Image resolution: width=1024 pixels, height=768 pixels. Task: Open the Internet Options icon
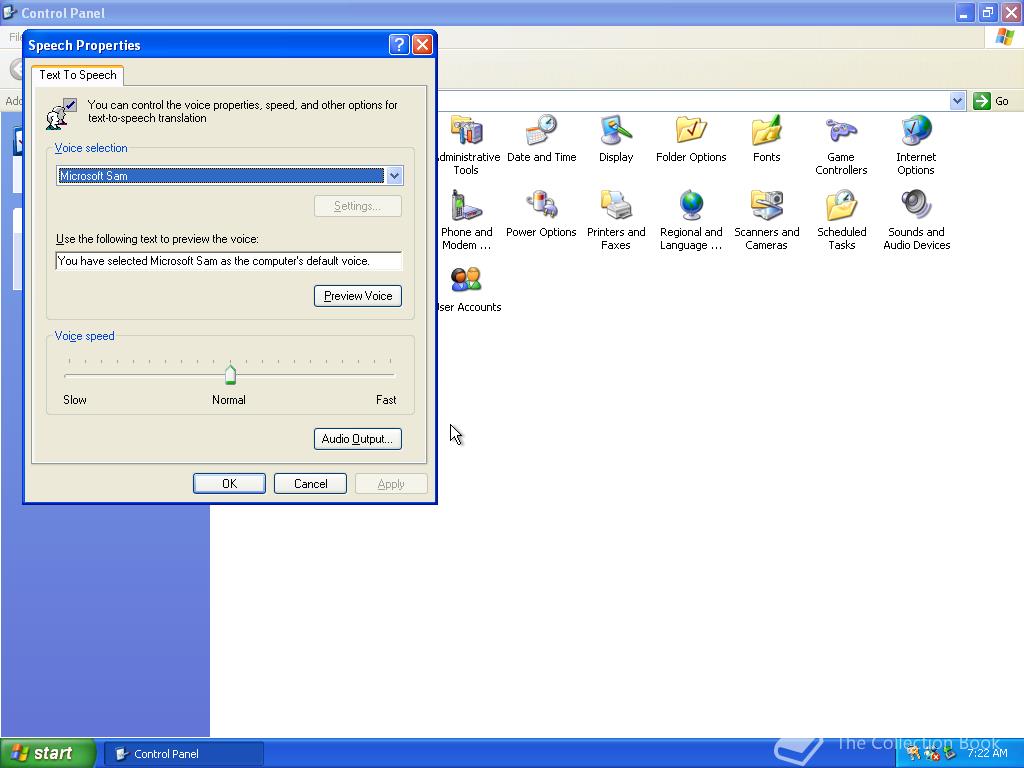tap(916, 131)
